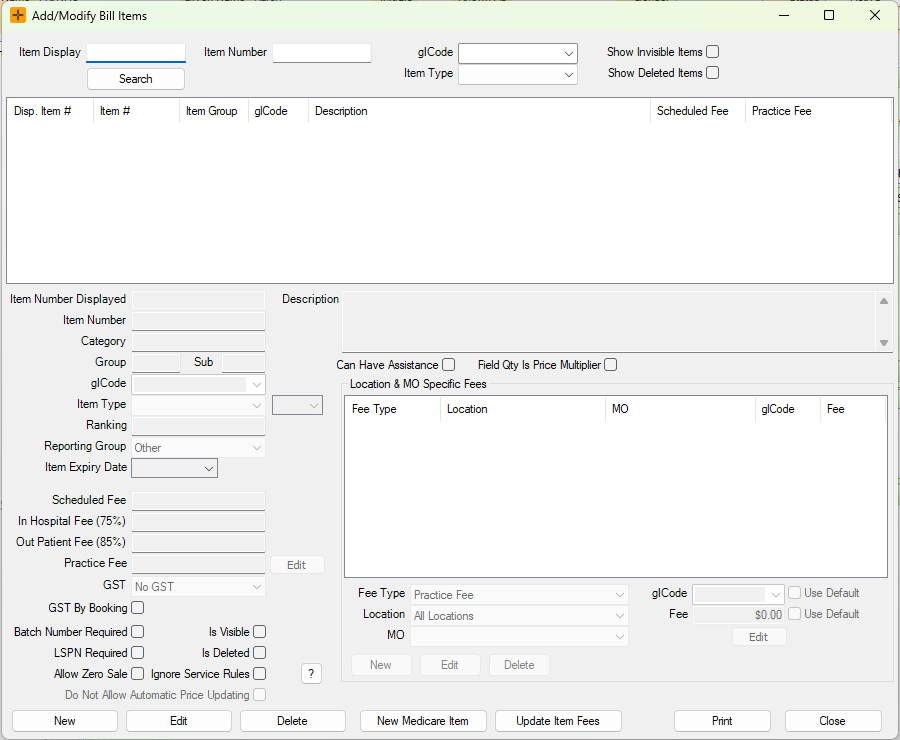The width and height of the screenshot is (900, 740).
Task: Enable Show Invisible Items checkbox
Action: (x=713, y=52)
